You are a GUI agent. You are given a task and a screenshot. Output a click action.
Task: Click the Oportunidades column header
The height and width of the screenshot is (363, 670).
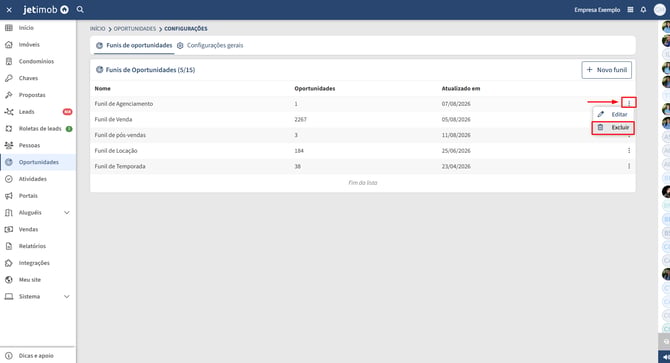314,88
